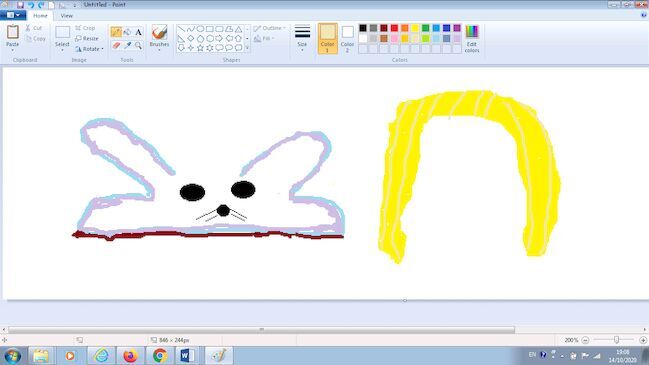Viewport: 649px width, 365px height.
Task: Choose the straight Line shape
Action: [181, 29]
